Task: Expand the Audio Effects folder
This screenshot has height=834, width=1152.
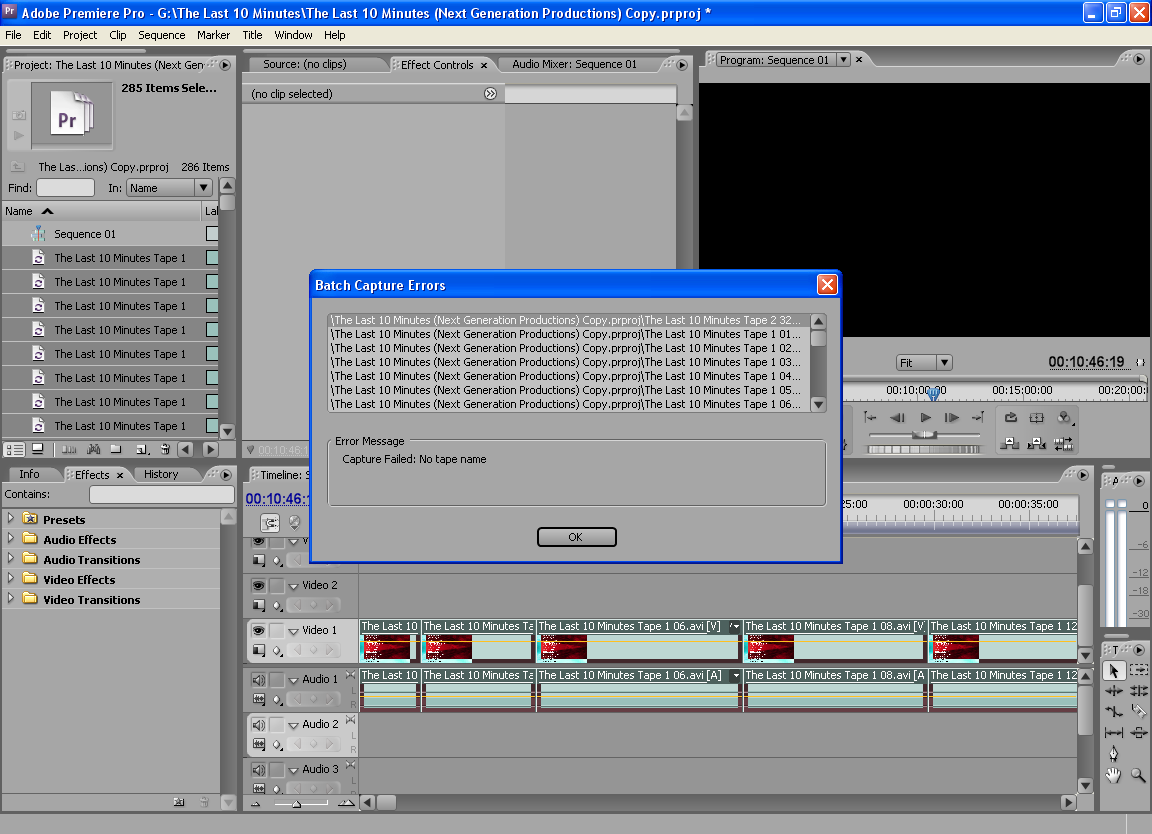Action: [x=11, y=539]
